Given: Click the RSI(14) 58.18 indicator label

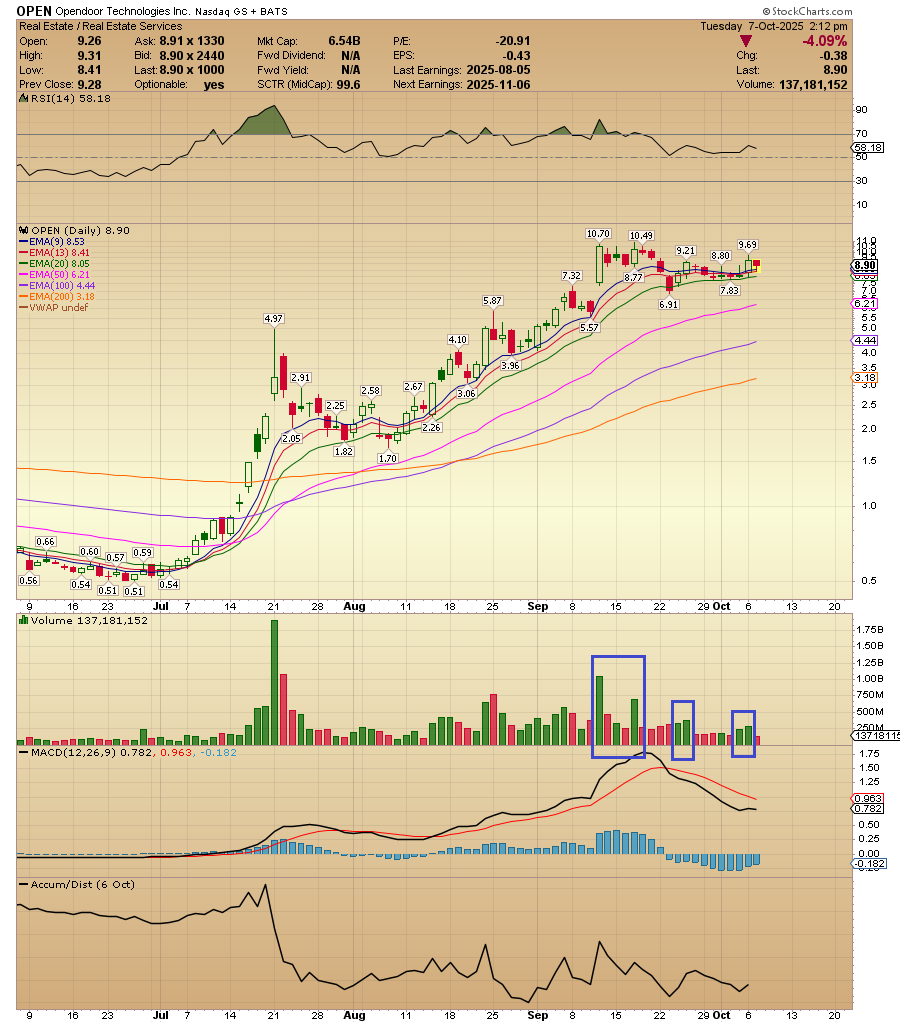Looking at the screenshot, I should pos(70,99).
